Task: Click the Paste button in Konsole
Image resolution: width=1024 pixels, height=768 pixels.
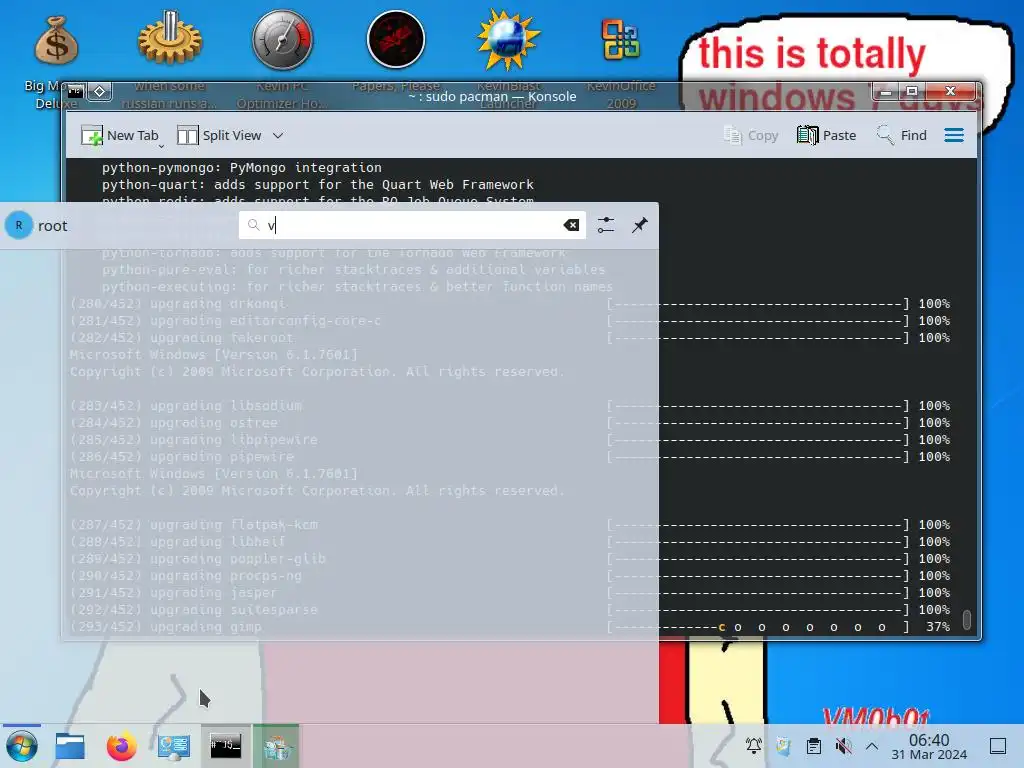Action: click(x=826, y=135)
